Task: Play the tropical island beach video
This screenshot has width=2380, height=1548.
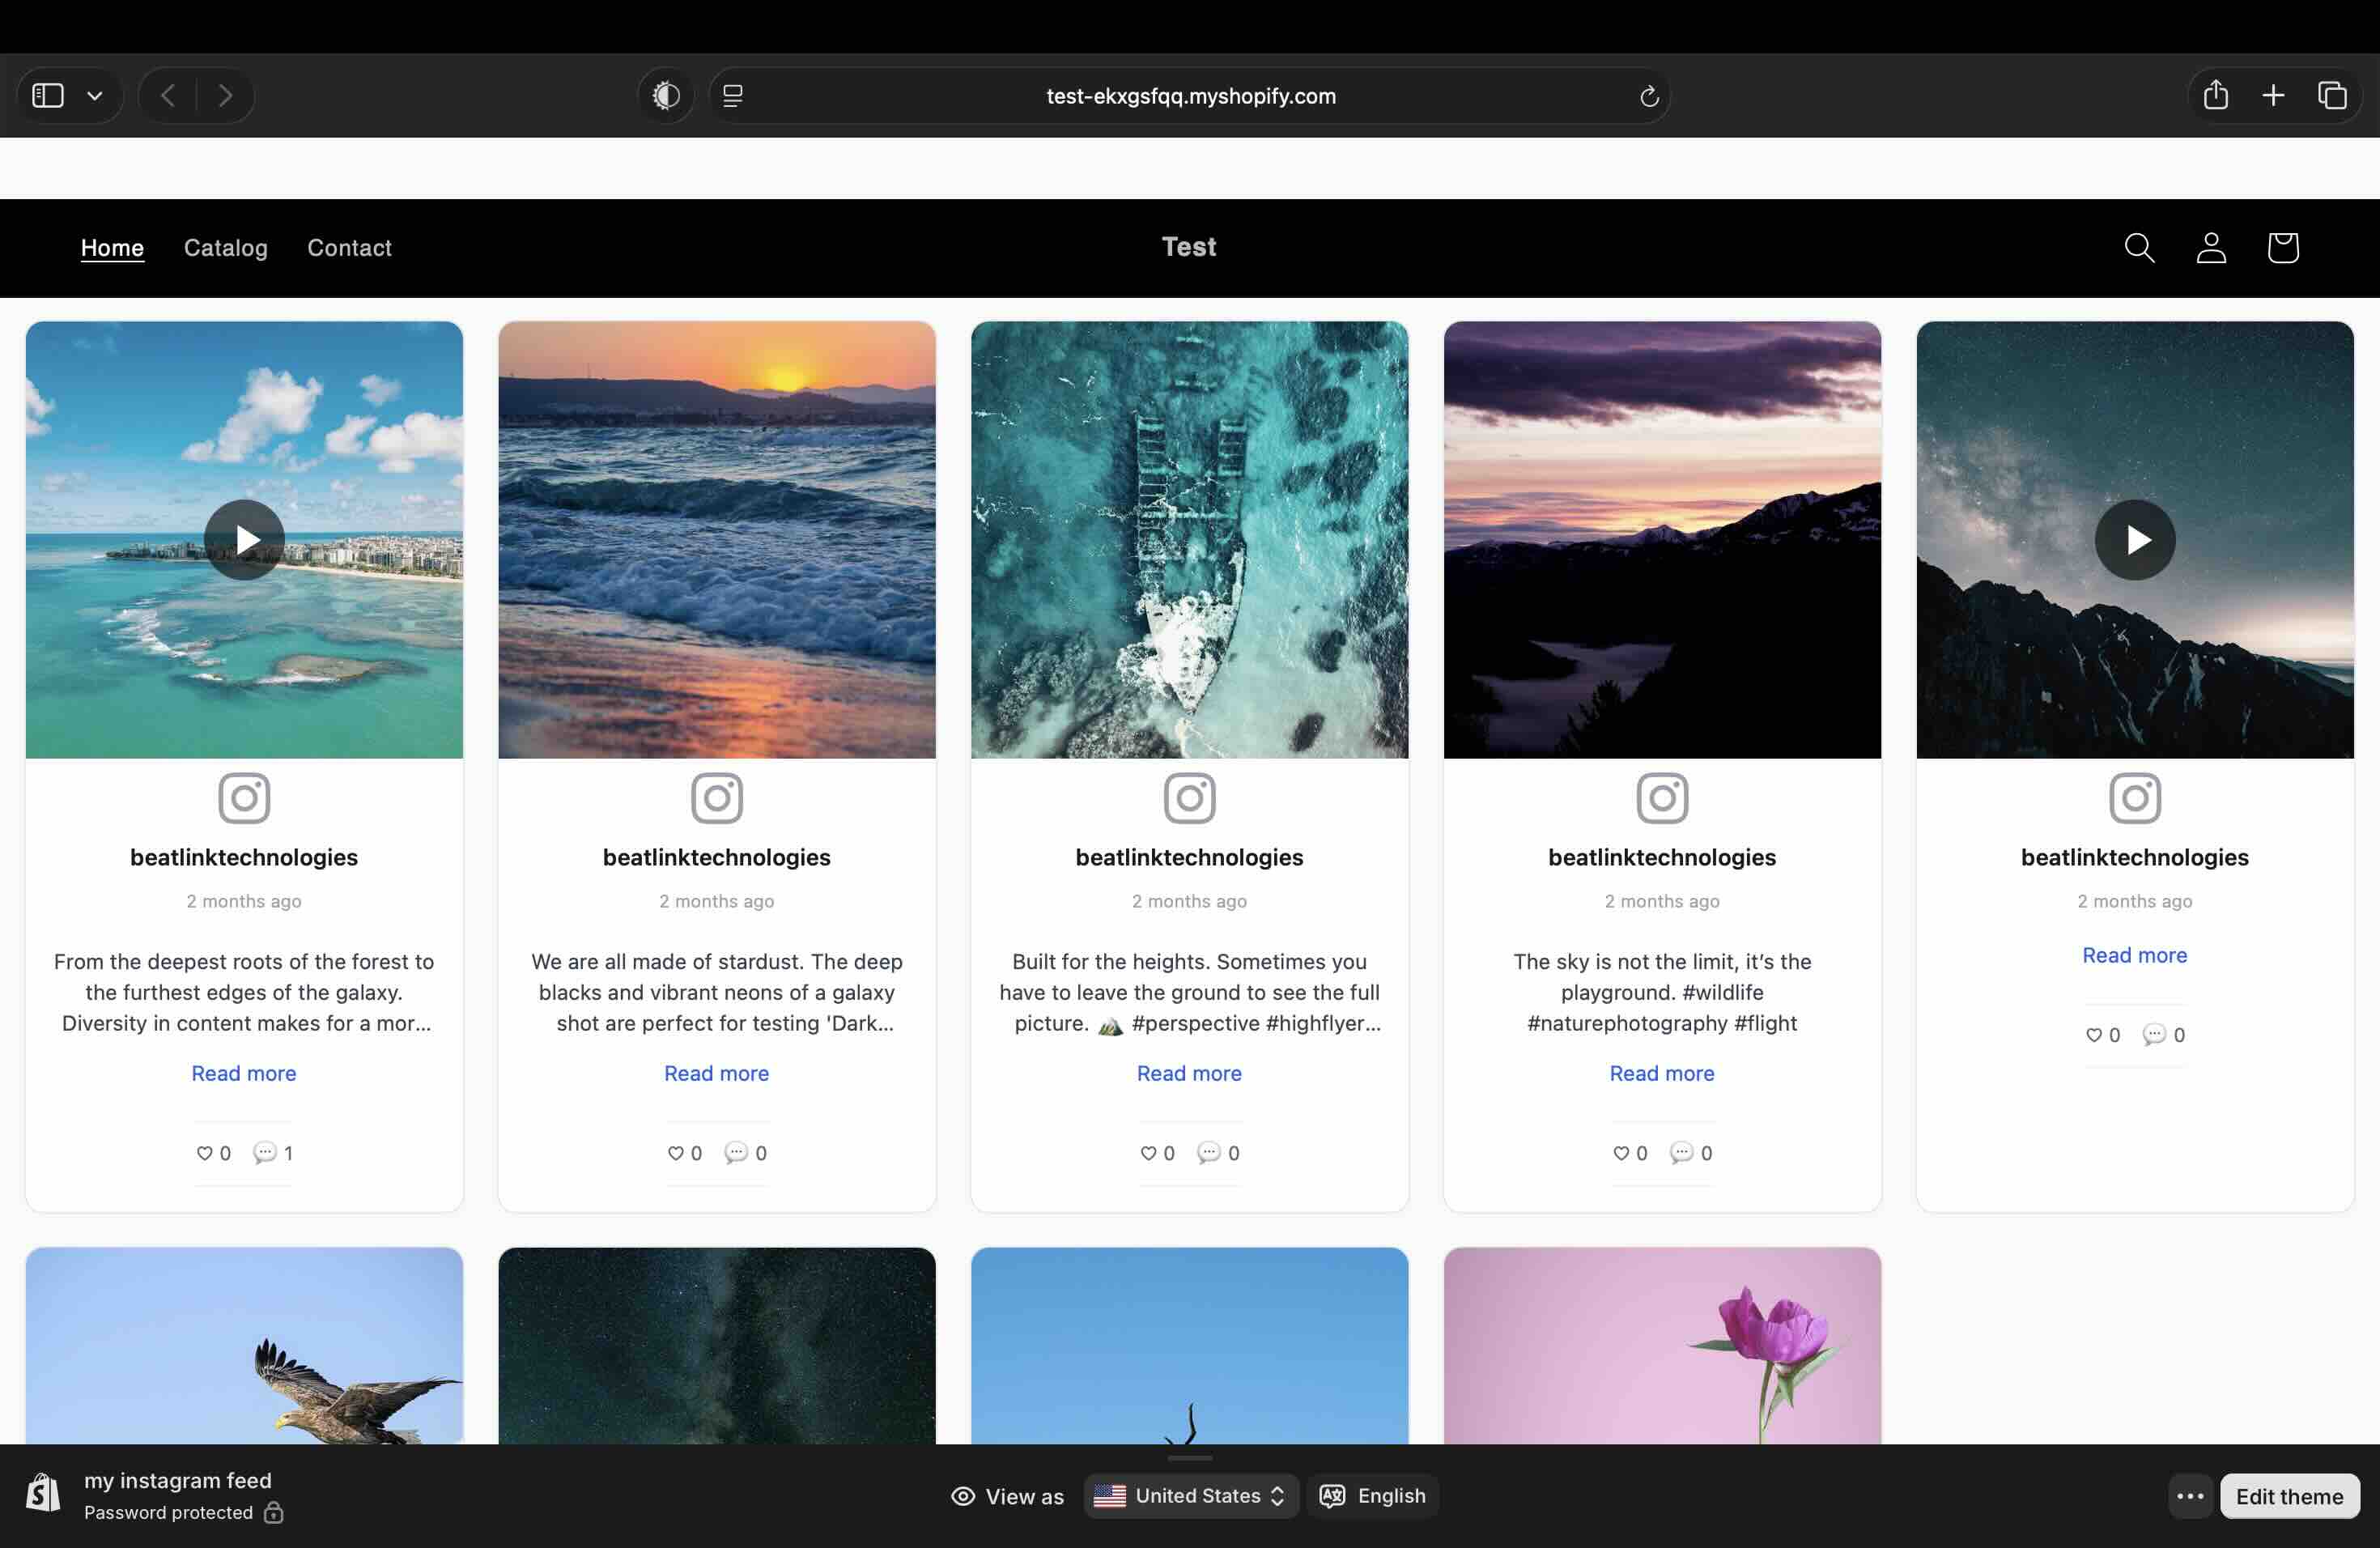Action: coord(244,540)
